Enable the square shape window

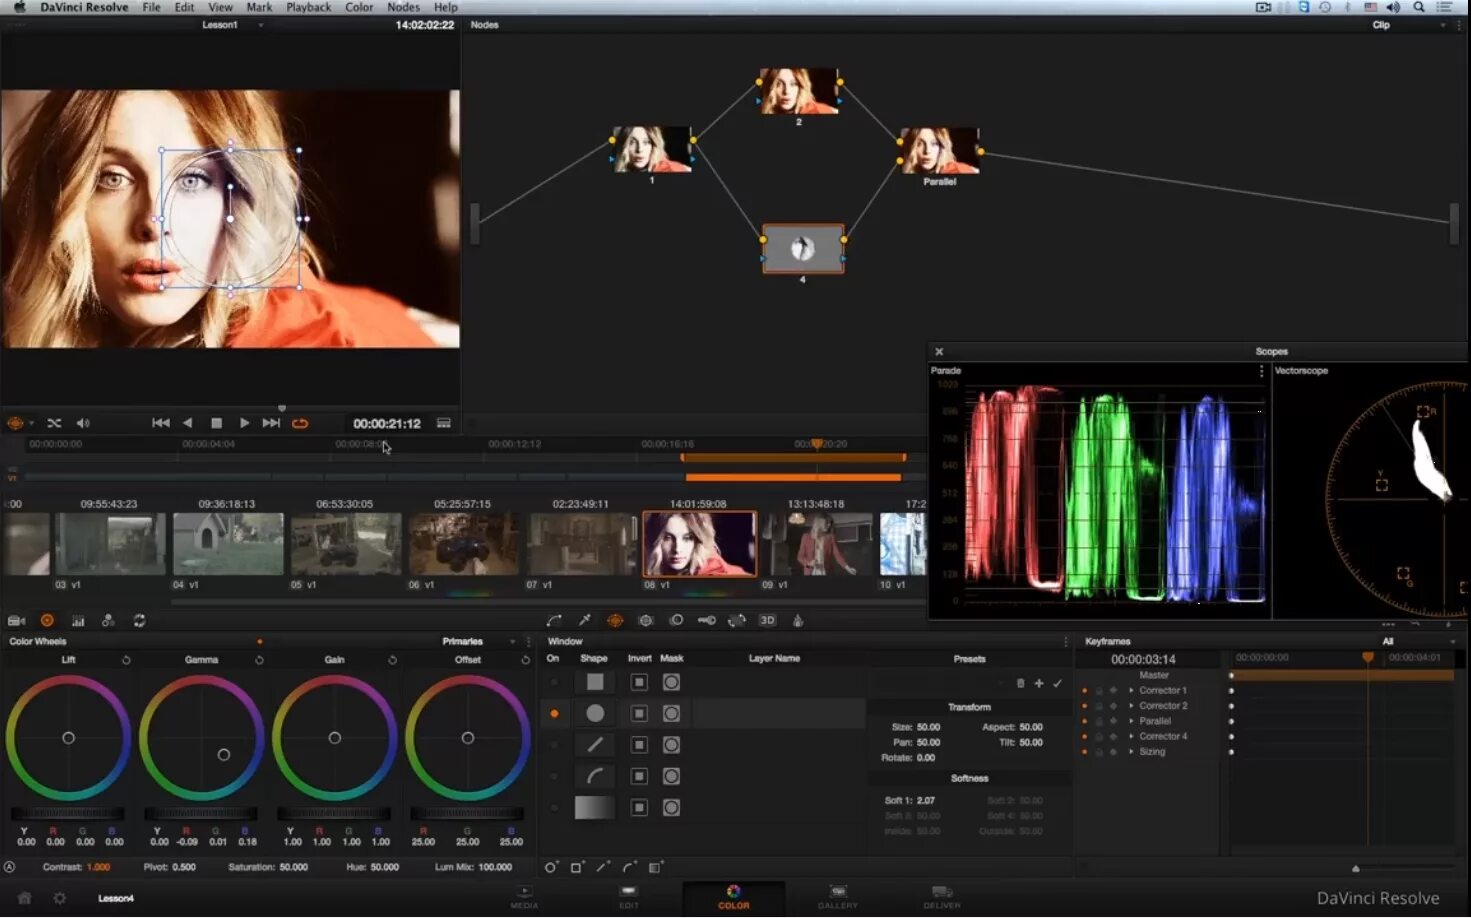click(x=554, y=682)
